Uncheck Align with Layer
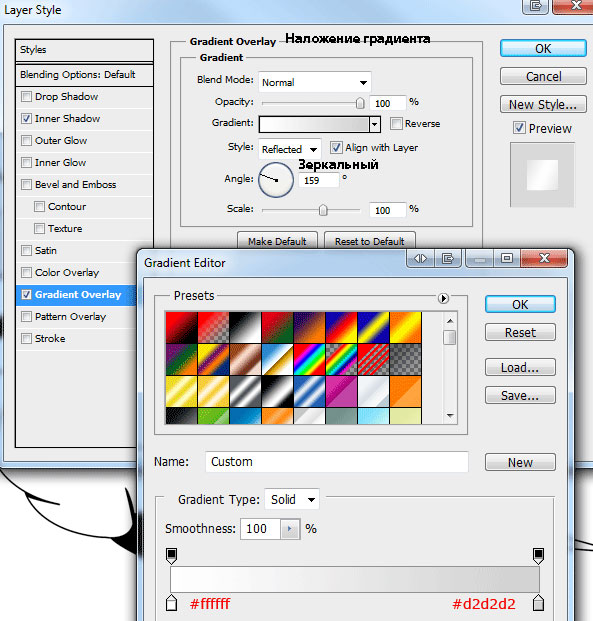This screenshot has height=621, width=593. click(336, 148)
